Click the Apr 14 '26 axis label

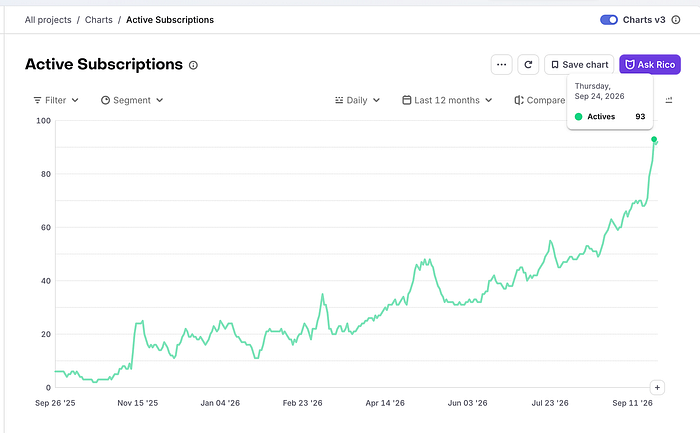click(x=385, y=403)
